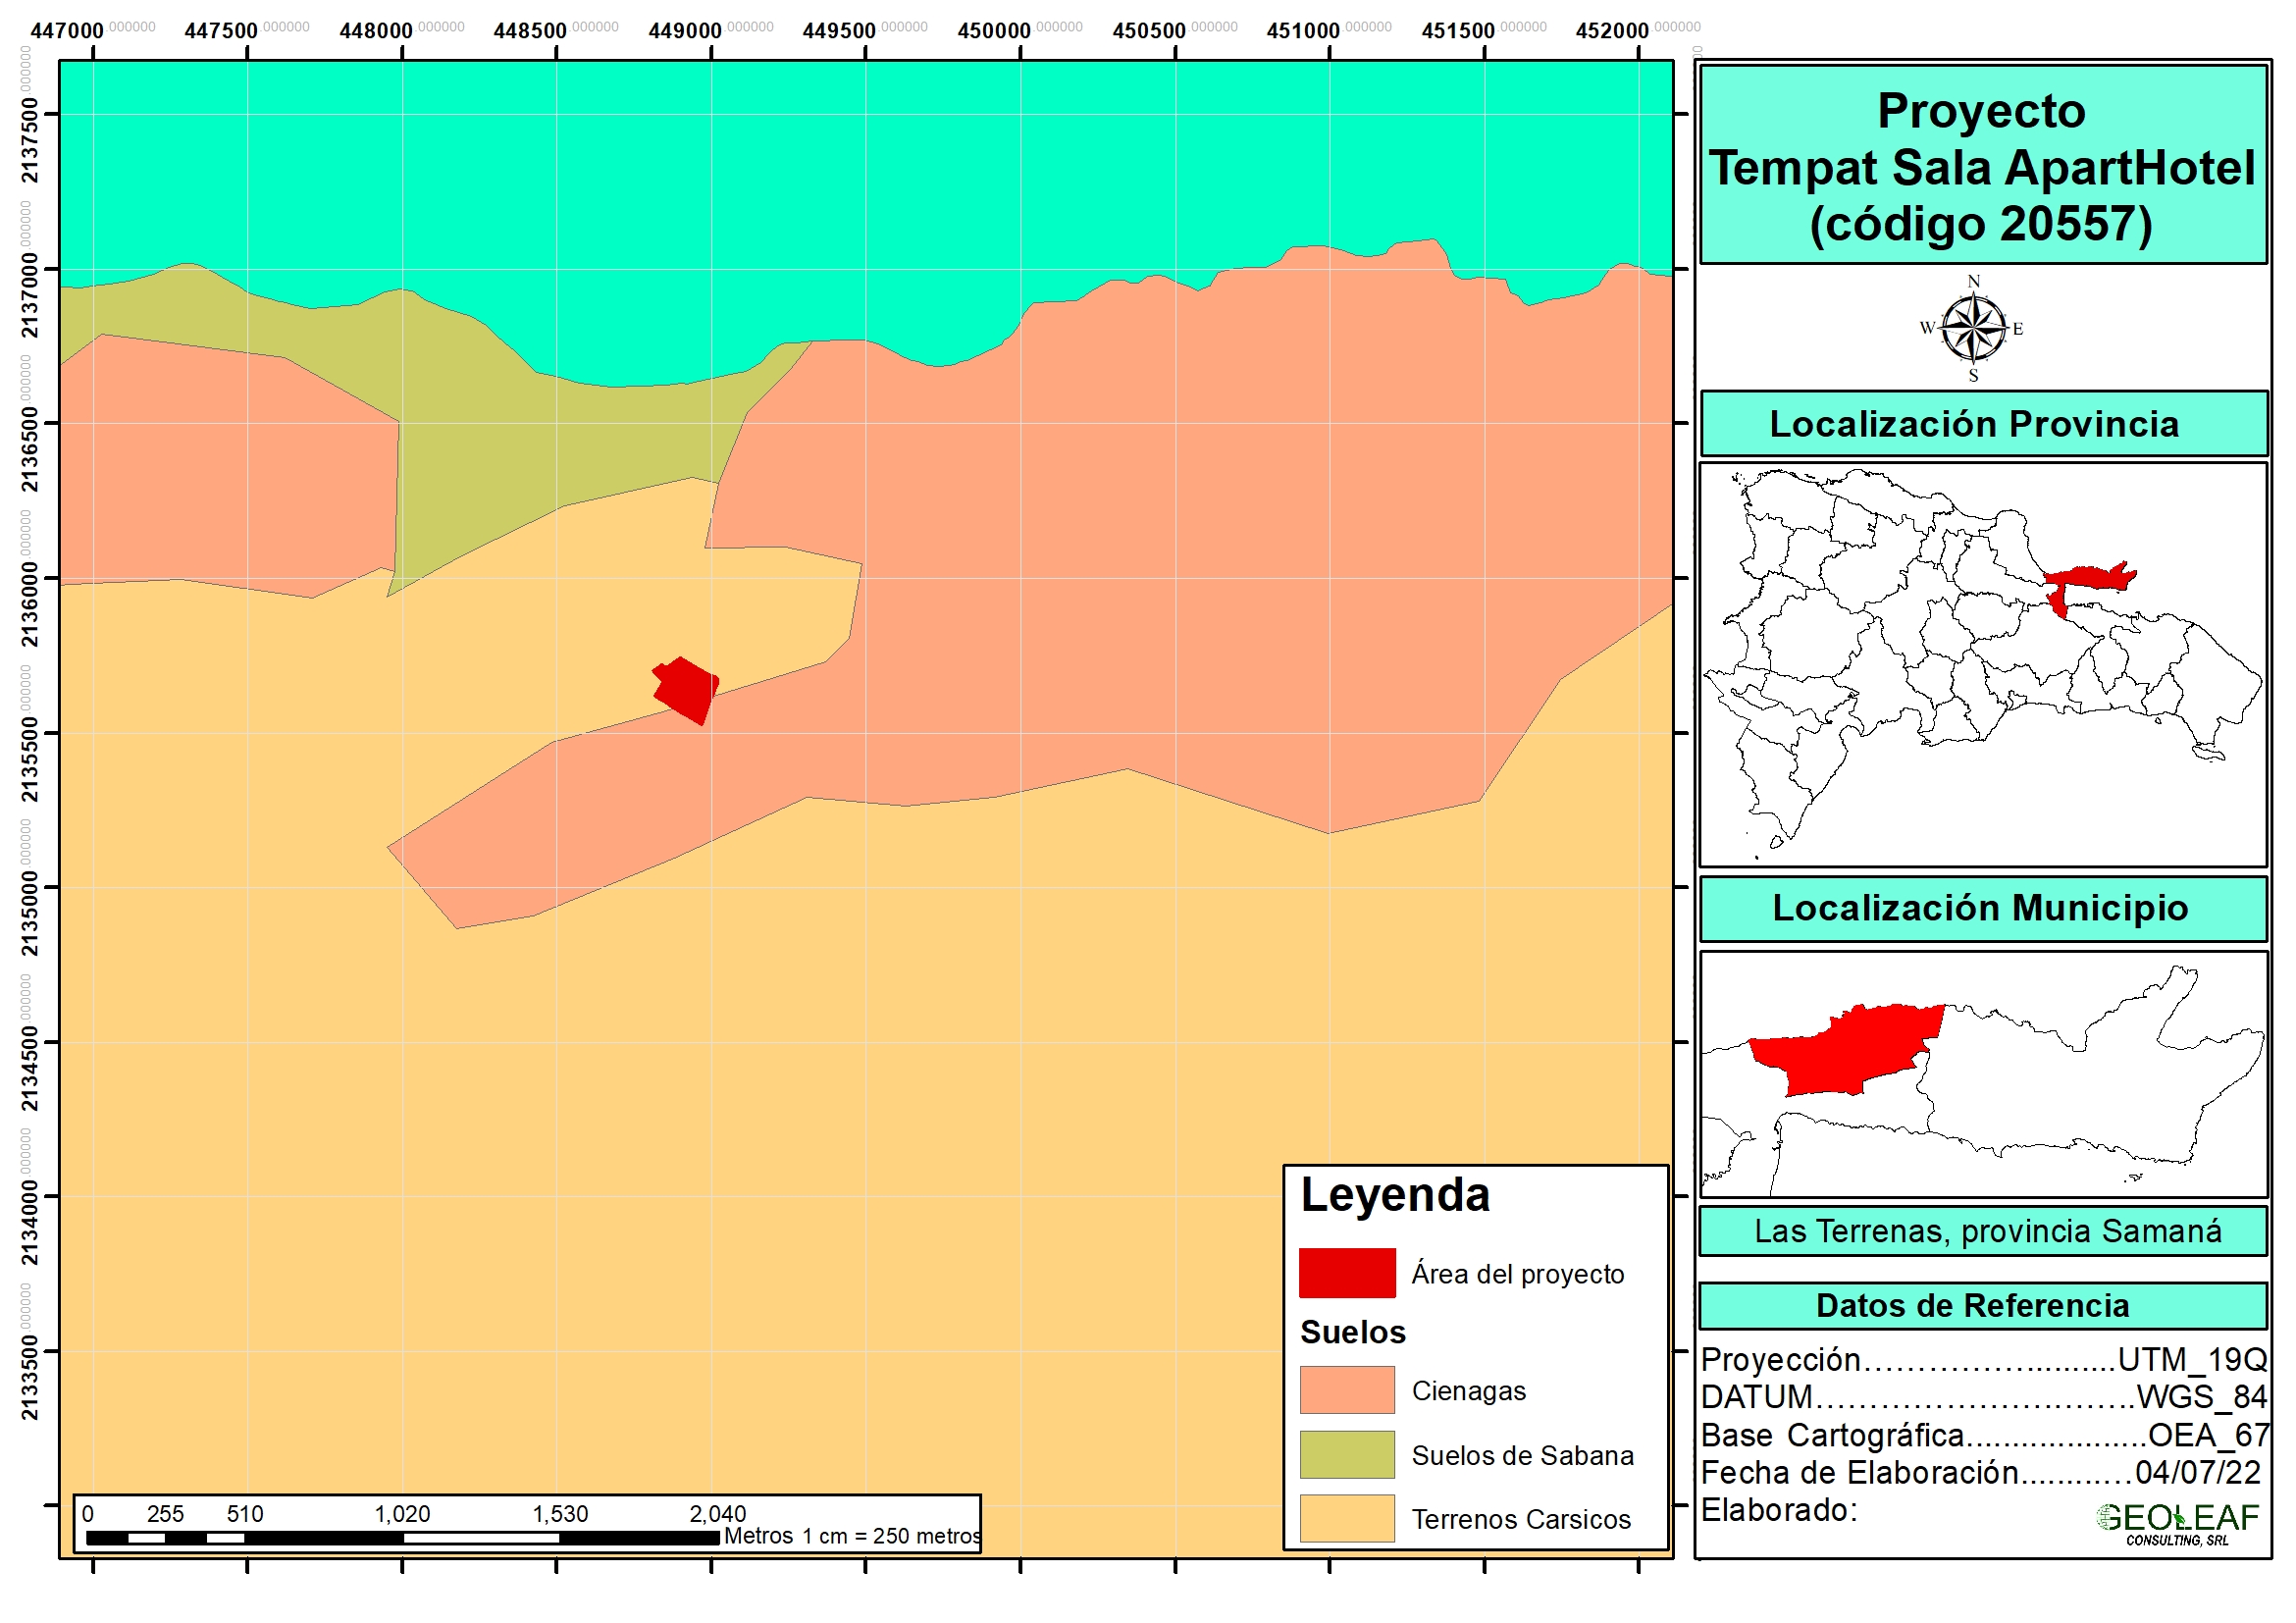2296x1623 pixels.
Task: Click the red Área del proyecto legend swatch
Action: pyautogui.click(x=1346, y=1273)
